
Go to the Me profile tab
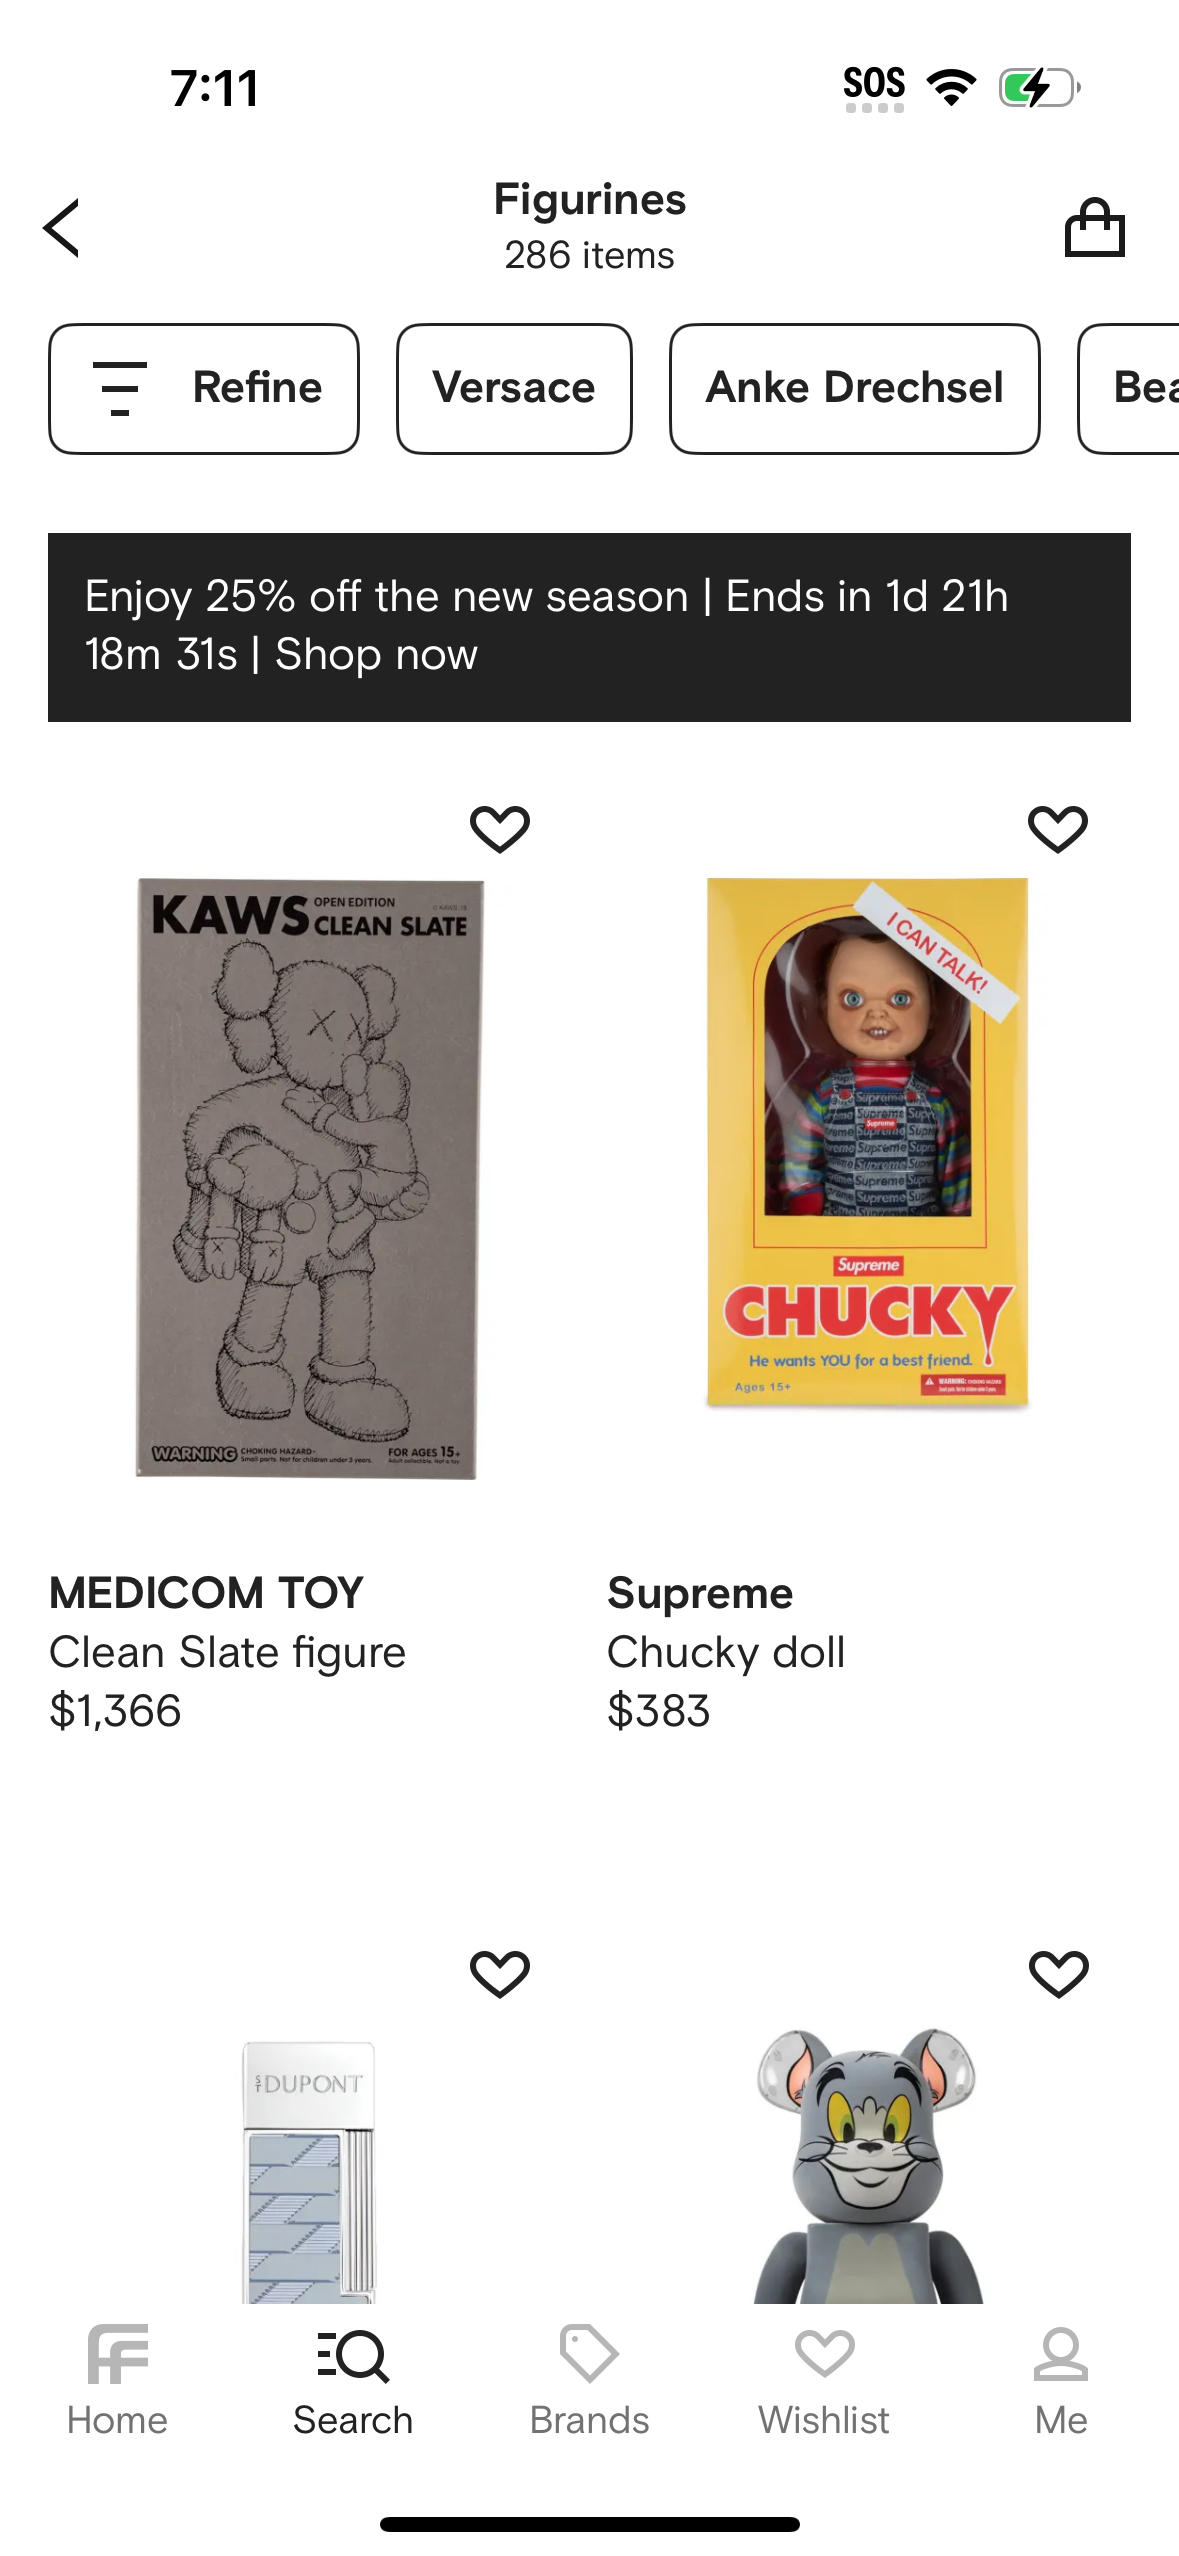(1060, 2381)
